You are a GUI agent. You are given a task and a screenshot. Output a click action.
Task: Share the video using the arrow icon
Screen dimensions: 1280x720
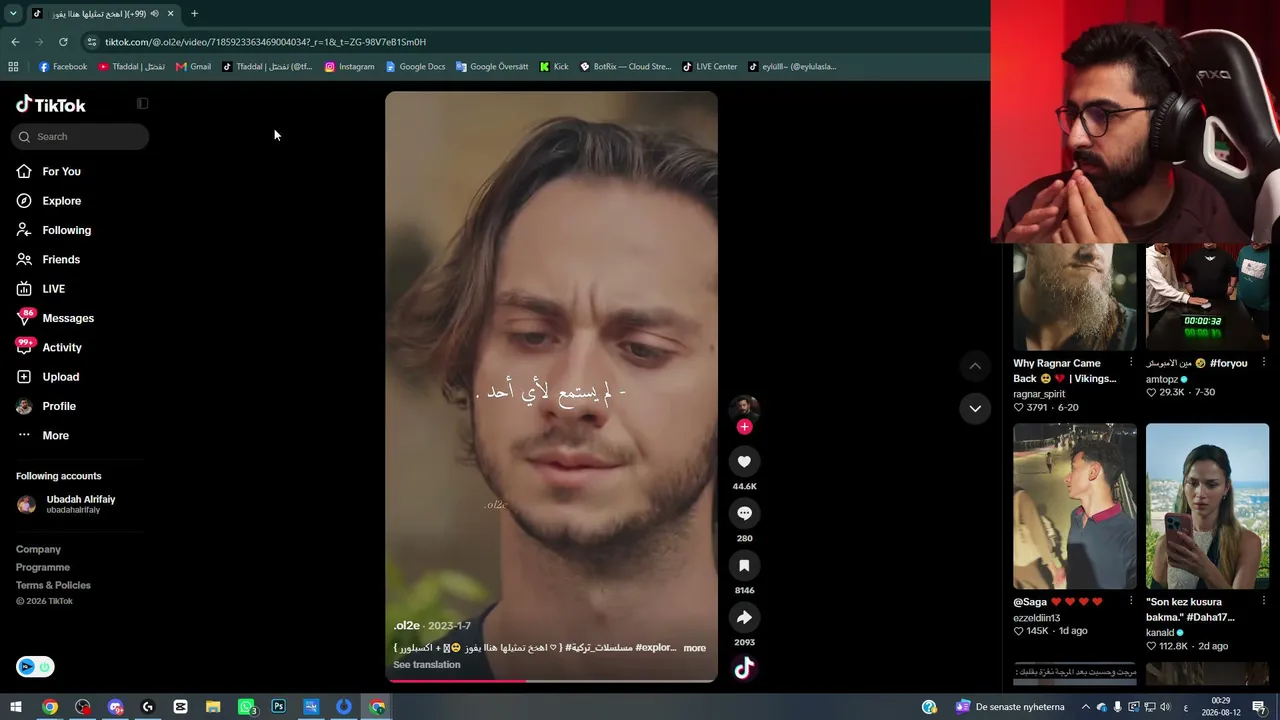pyautogui.click(x=744, y=617)
